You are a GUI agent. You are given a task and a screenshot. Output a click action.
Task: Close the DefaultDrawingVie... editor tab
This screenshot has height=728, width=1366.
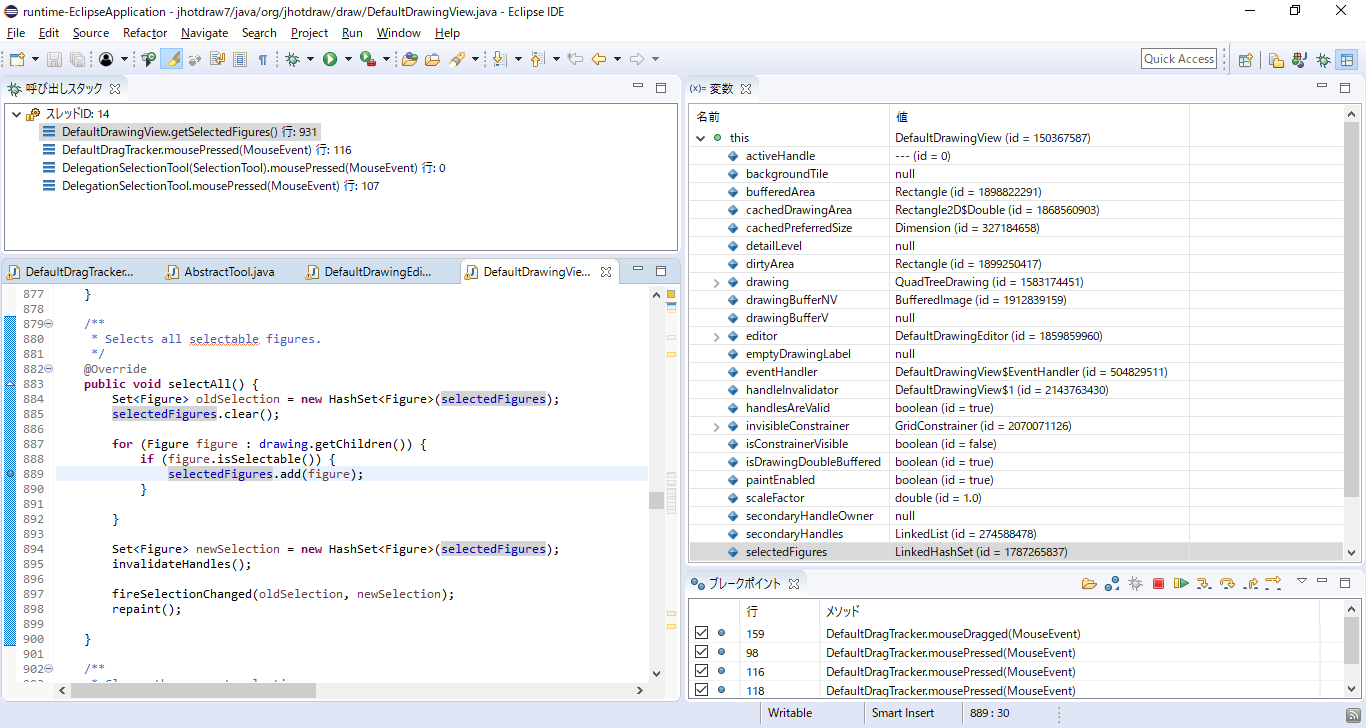(x=605, y=272)
